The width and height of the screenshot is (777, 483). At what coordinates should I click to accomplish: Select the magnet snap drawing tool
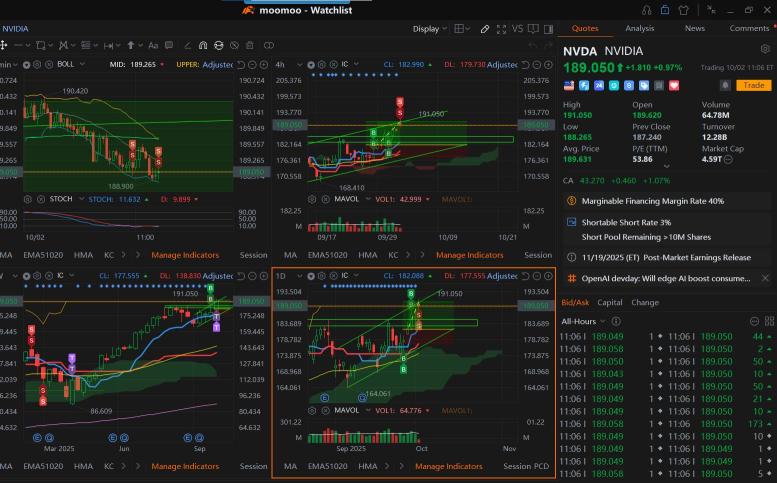pos(203,46)
